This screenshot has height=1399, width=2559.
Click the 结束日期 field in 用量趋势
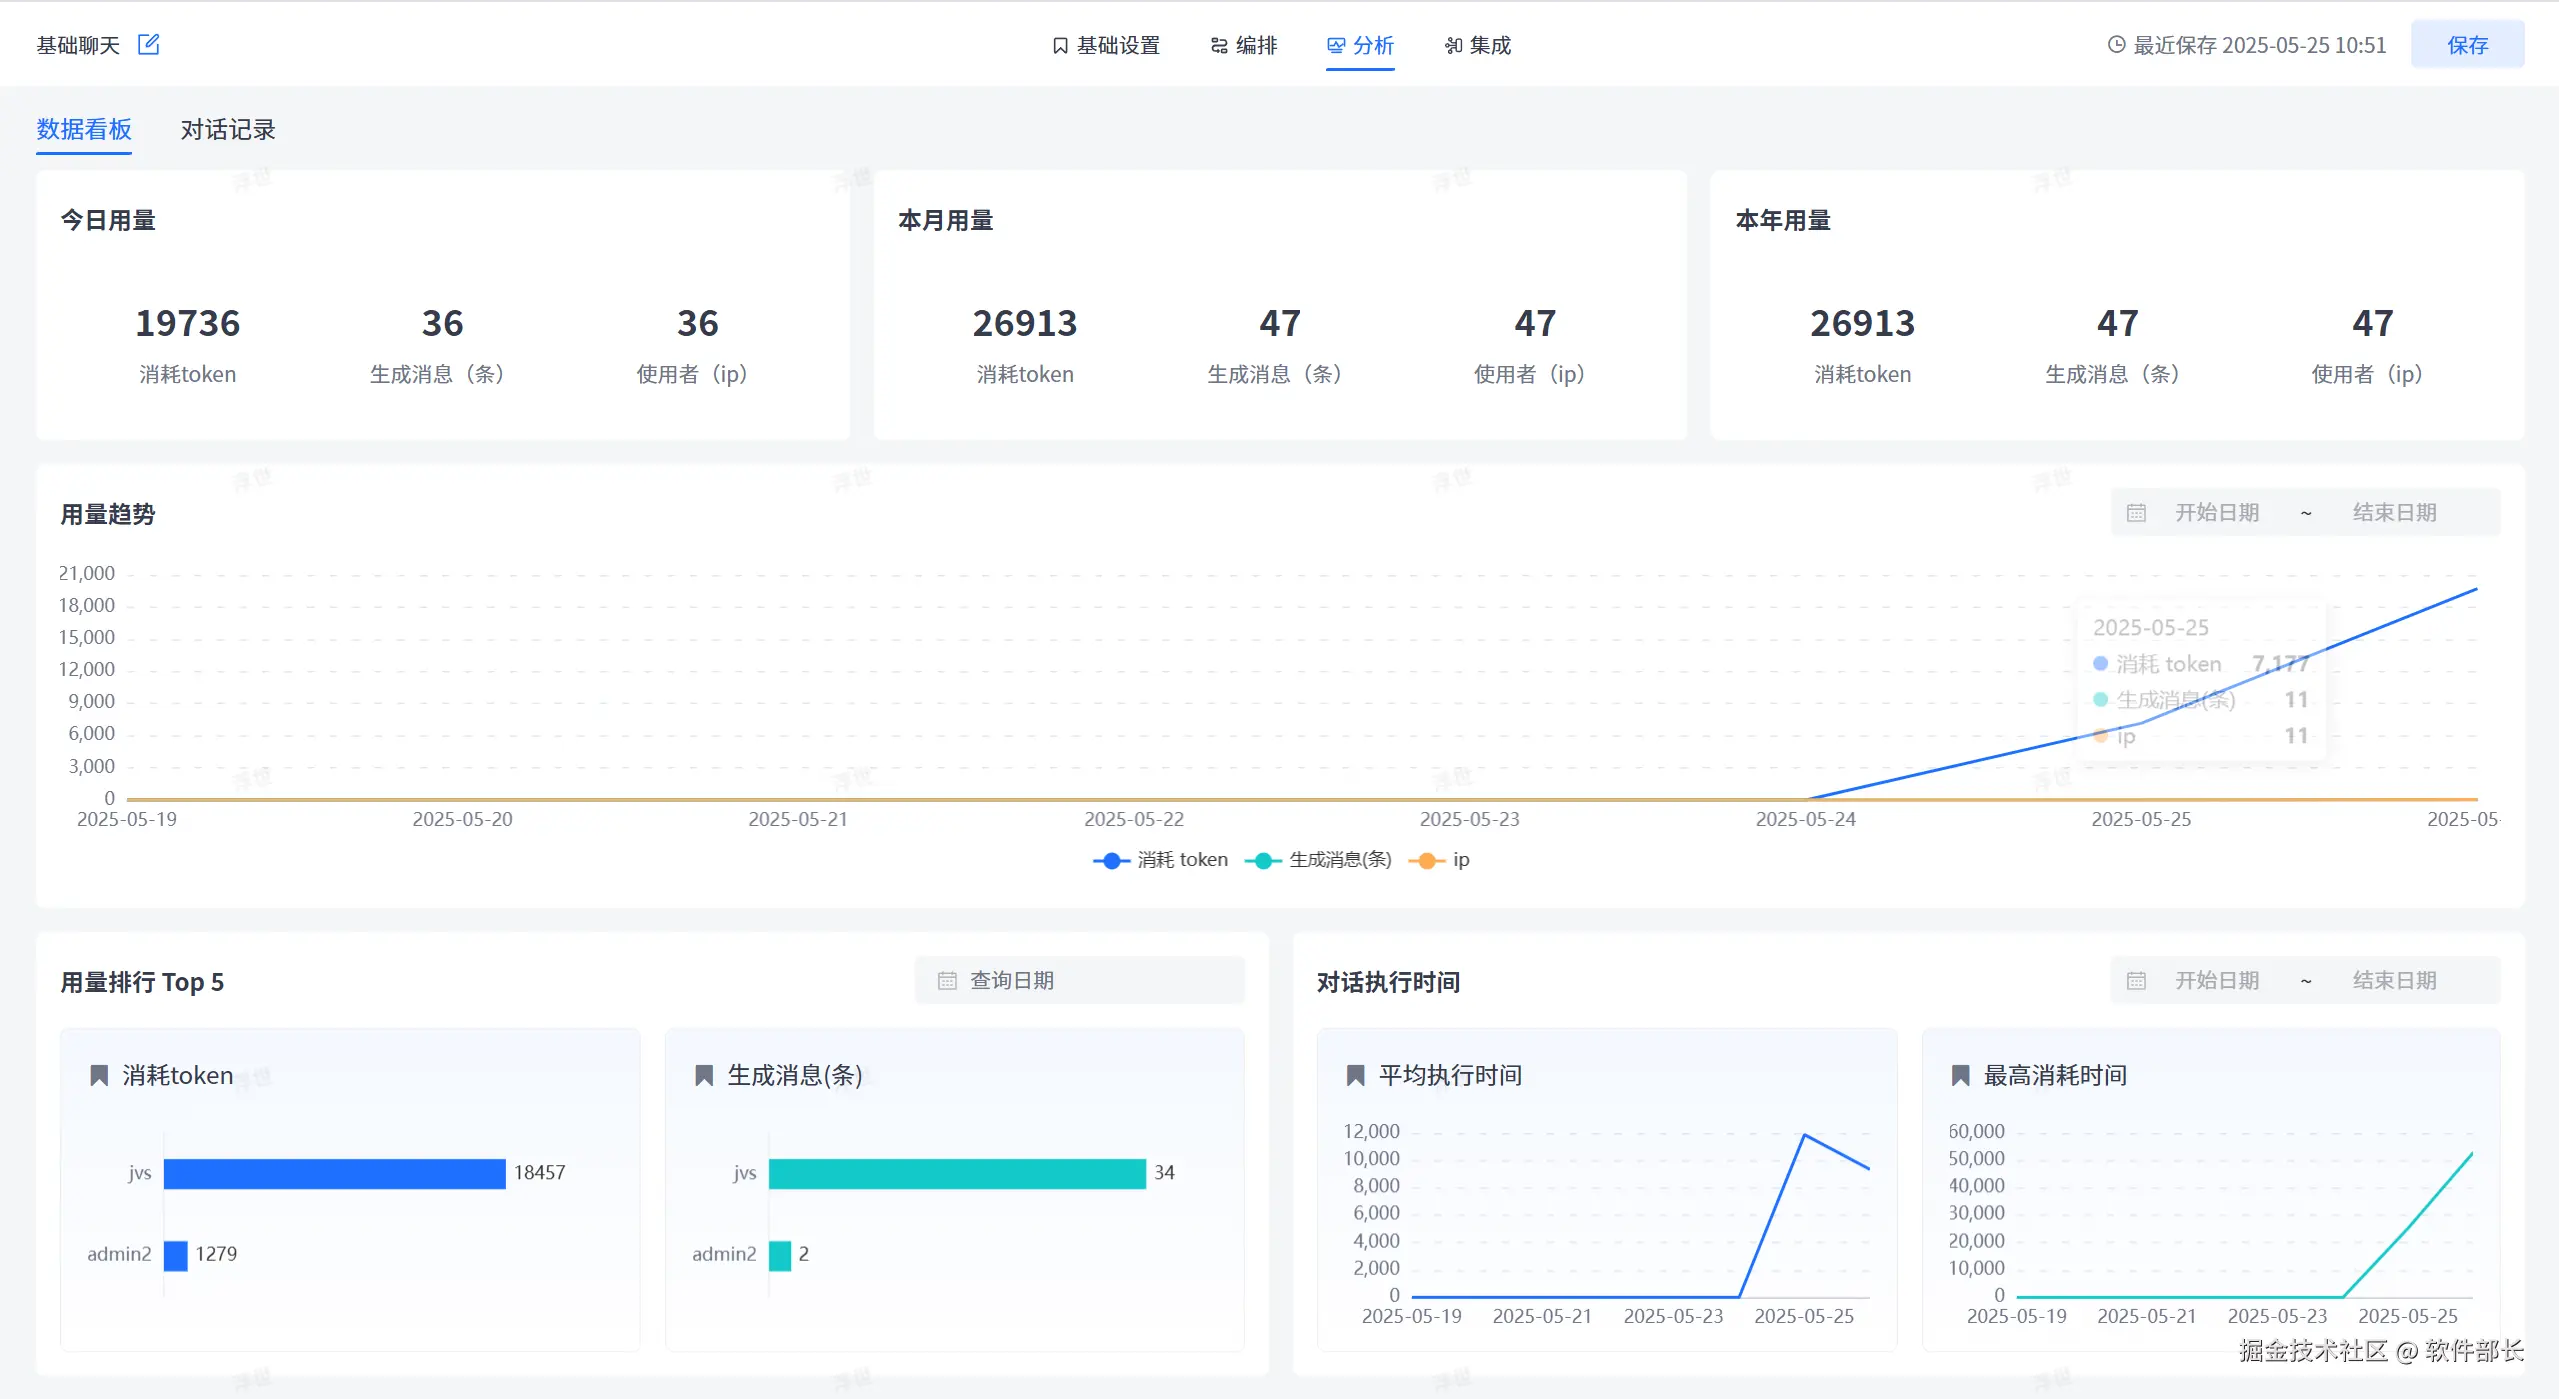[2394, 513]
